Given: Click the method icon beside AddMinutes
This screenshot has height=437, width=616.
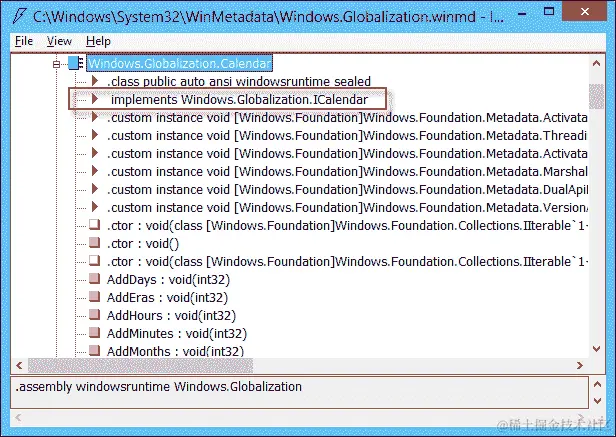Looking at the screenshot, I should pyautogui.click(x=95, y=333).
